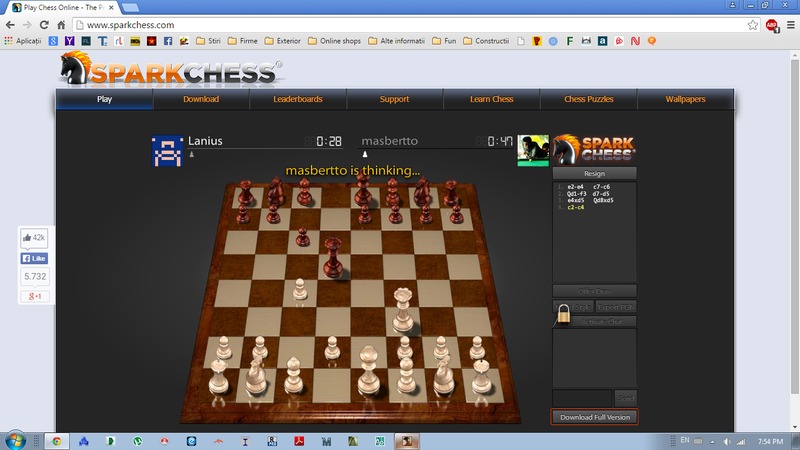Open the Alte informatii bookmarks folder
Viewport: 800px width, 450px height.
[x=396, y=41]
